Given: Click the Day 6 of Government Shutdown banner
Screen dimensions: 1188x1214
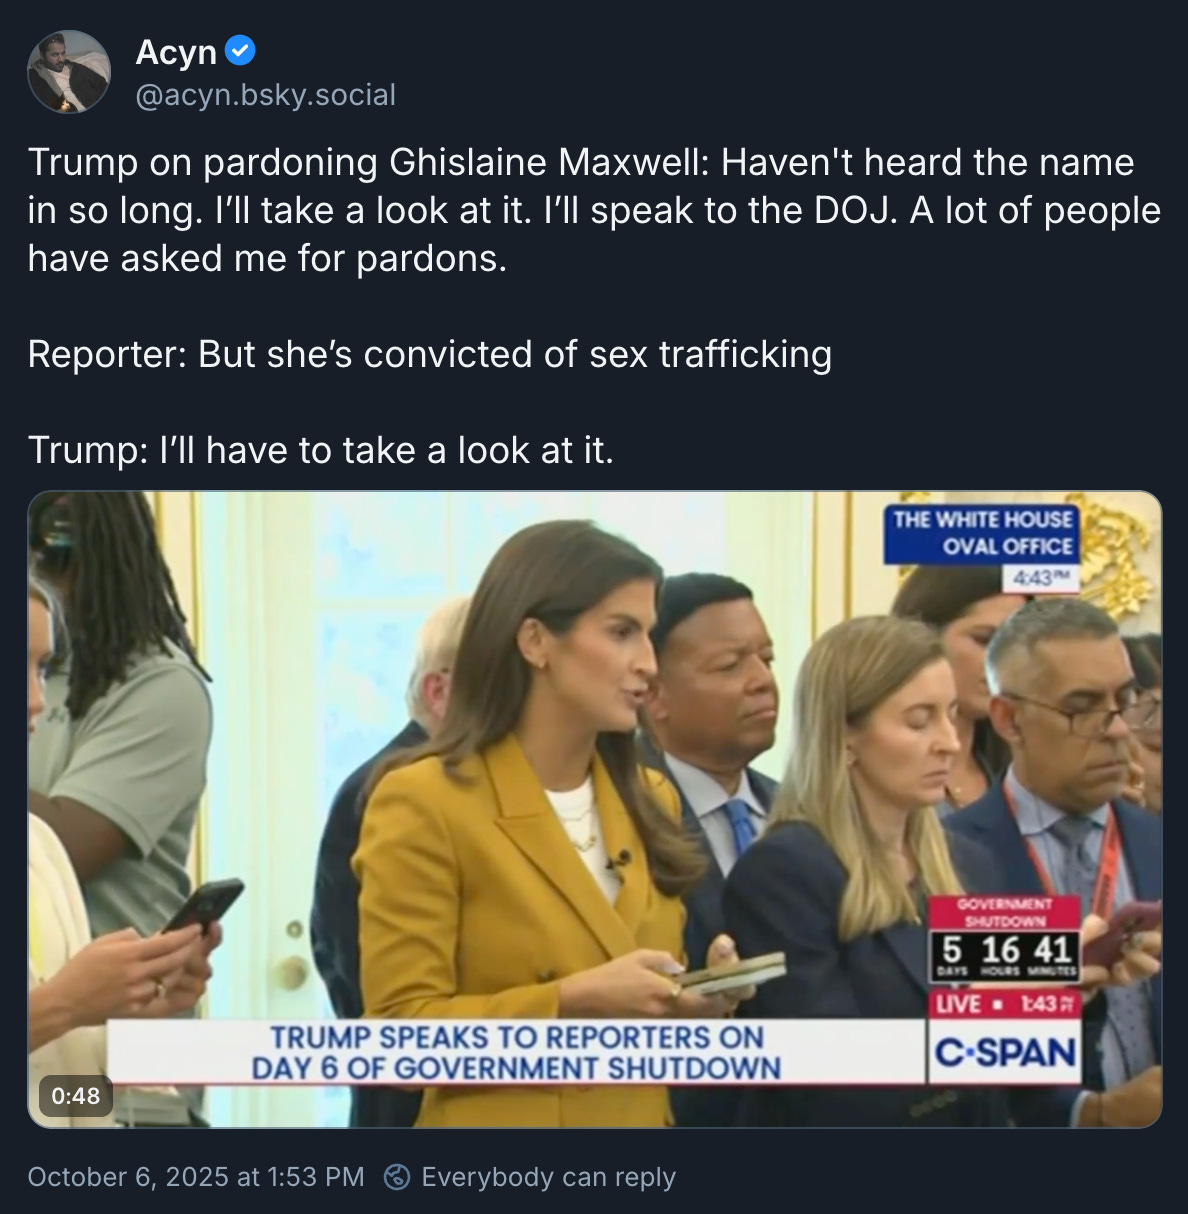Looking at the screenshot, I should point(516,1052).
